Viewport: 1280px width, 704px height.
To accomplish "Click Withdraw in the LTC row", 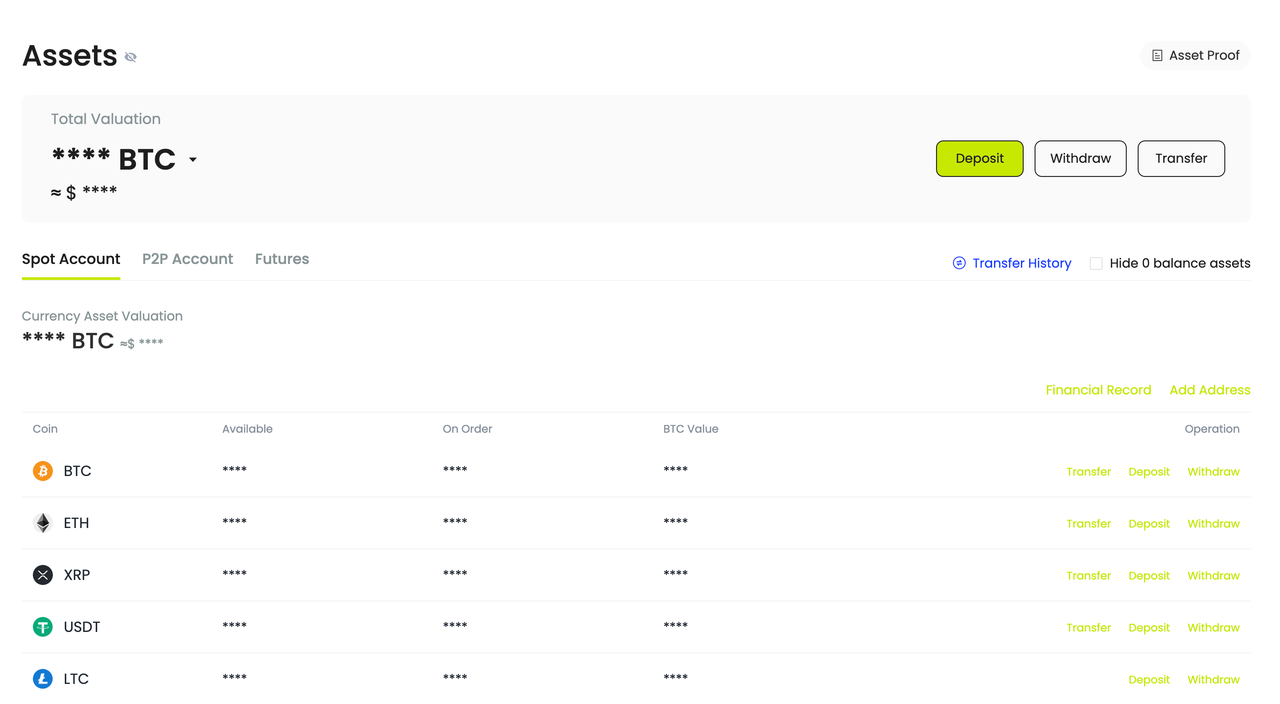I will 1213,680.
